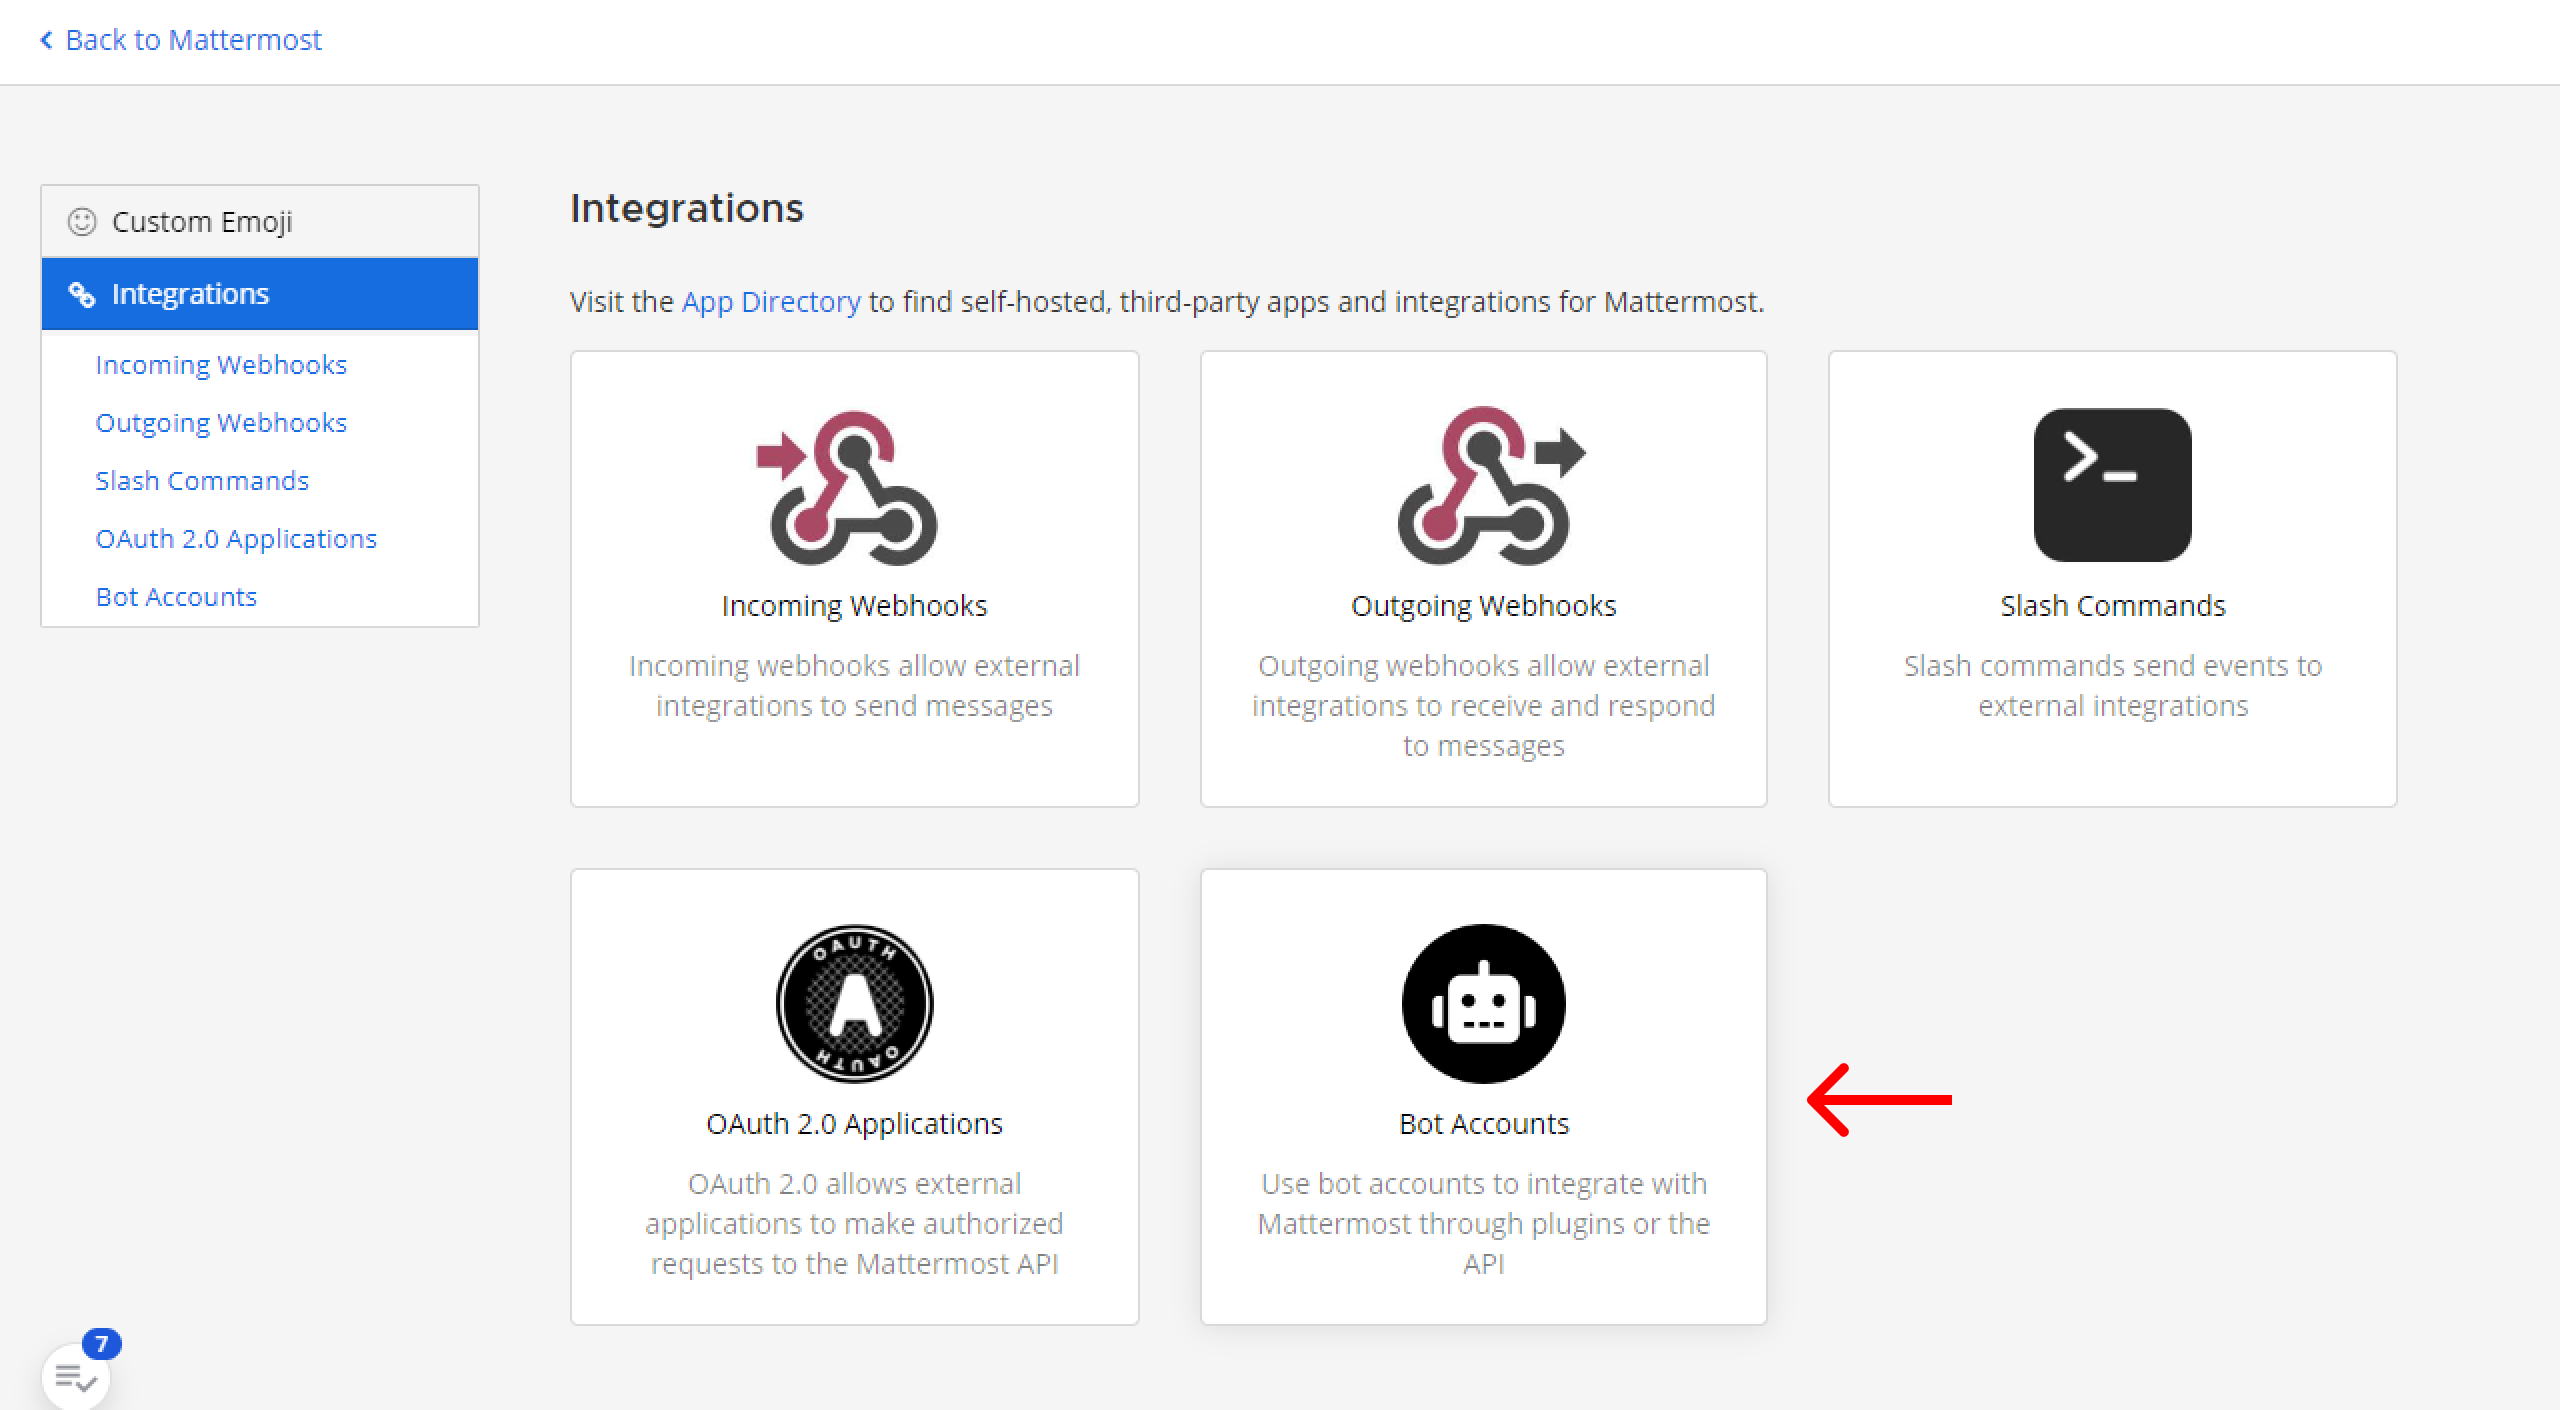2560x1410 pixels.
Task: Click the Outgoing Webhooks card title
Action: click(1484, 606)
